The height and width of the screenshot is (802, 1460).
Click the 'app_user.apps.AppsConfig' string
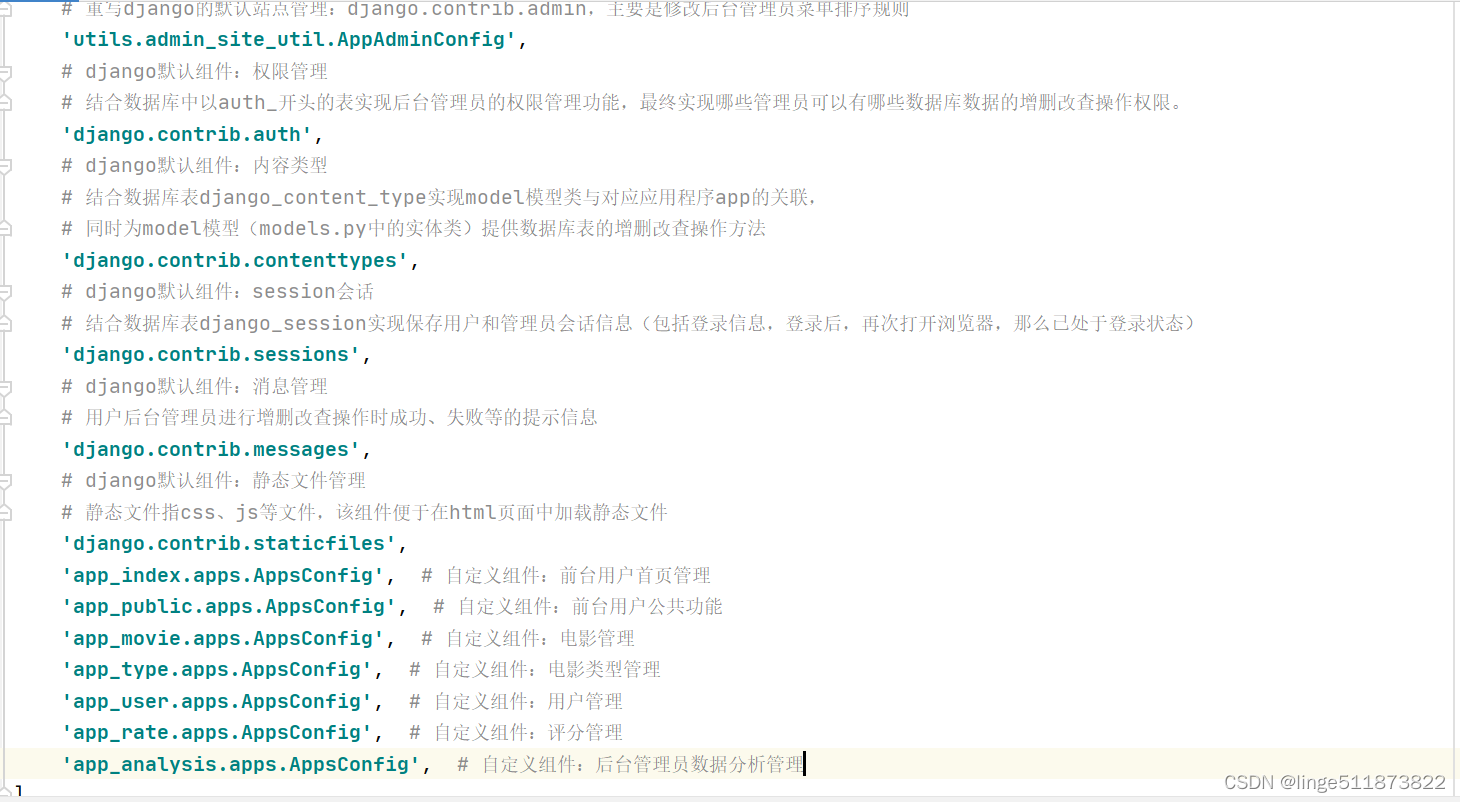point(217,701)
